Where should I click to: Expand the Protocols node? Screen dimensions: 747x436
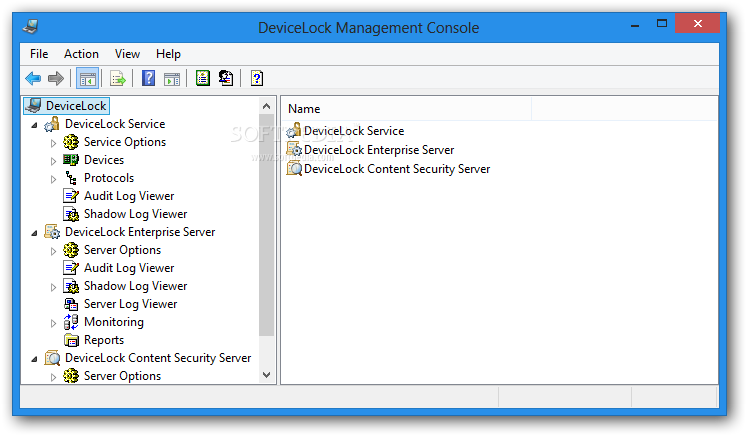click(53, 179)
